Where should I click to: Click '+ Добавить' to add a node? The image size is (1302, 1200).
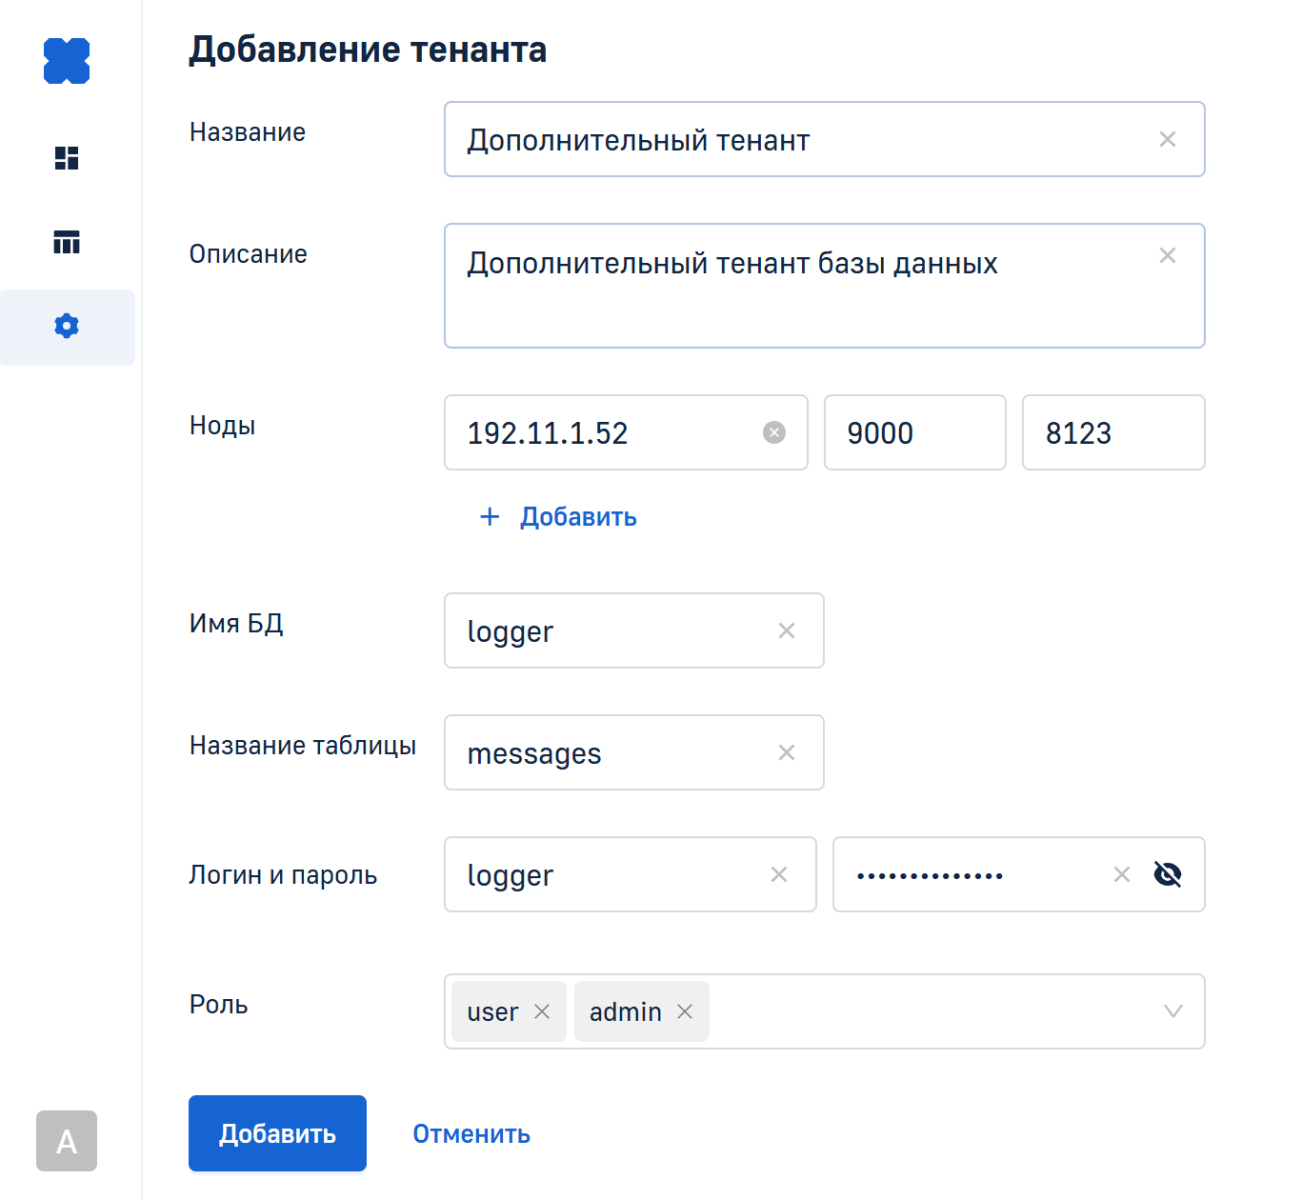pyautogui.click(x=559, y=517)
